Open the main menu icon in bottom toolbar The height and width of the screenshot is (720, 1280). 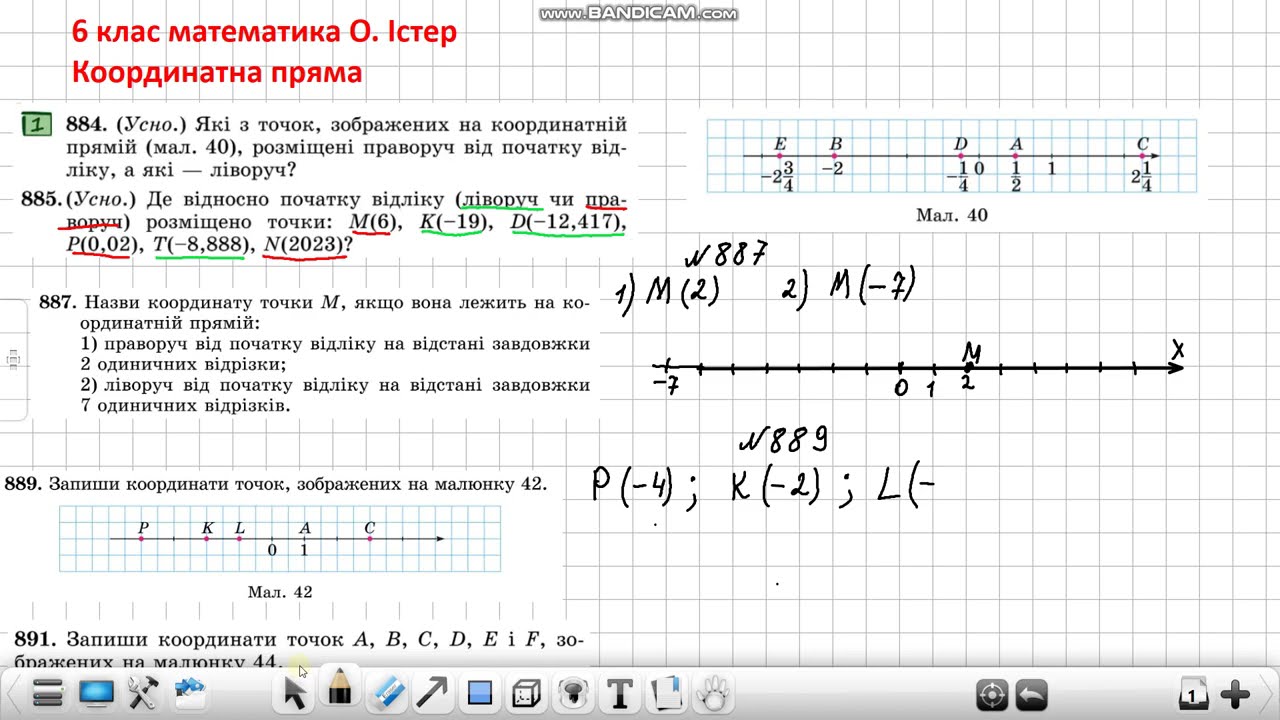(x=48, y=692)
